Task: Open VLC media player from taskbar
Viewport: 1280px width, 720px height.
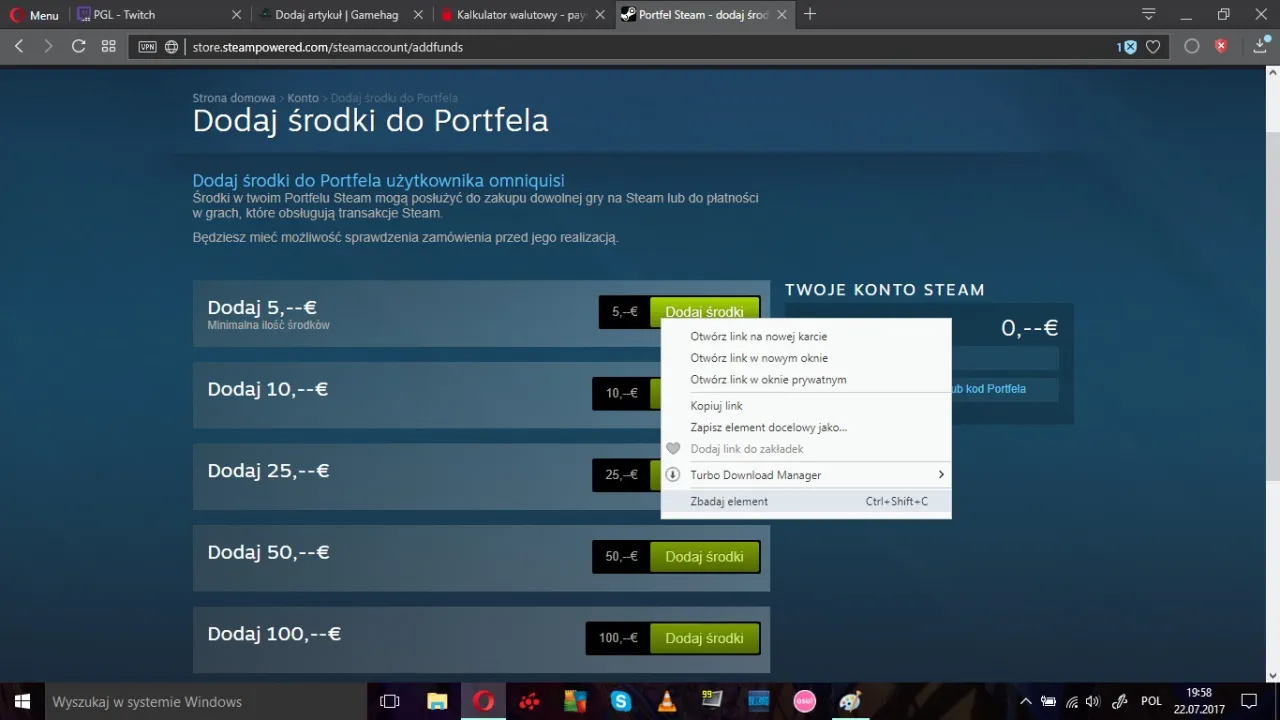Action: pos(667,702)
